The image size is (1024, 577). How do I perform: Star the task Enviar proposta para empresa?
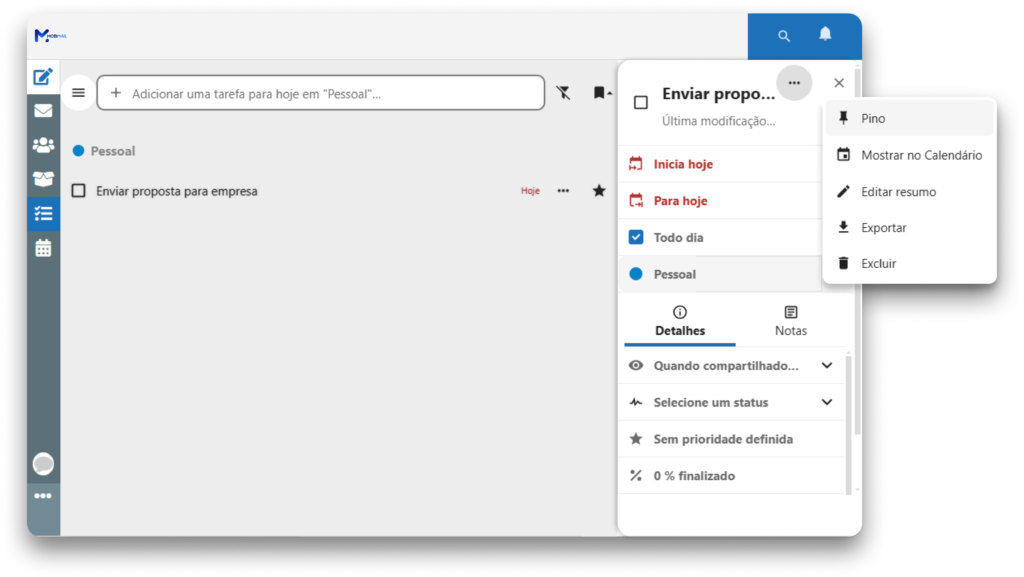pyautogui.click(x=599, y=190)
